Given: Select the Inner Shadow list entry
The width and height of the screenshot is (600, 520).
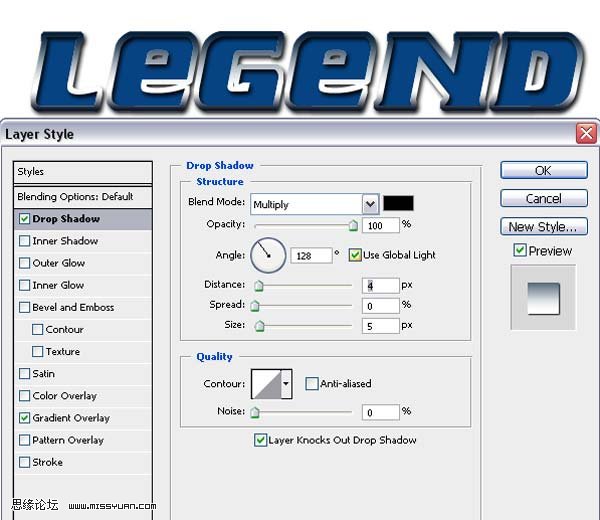Looking at the screenshot, I should [x=83, y=241].
